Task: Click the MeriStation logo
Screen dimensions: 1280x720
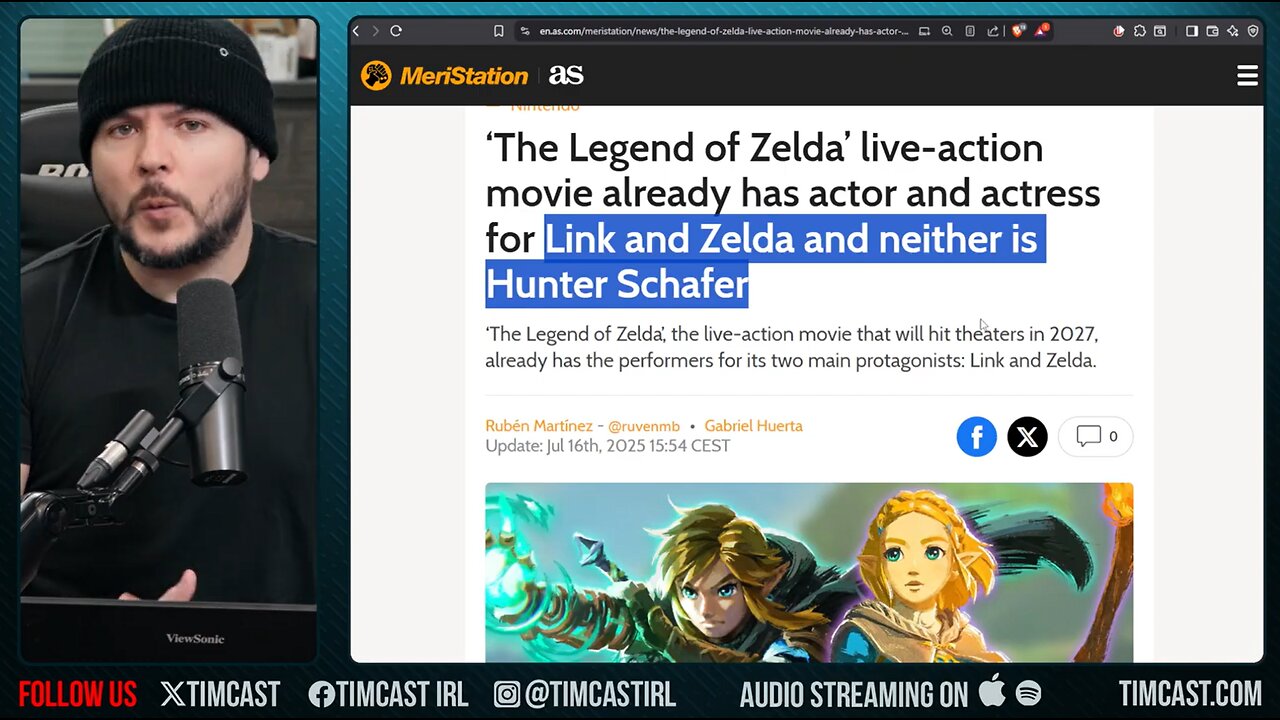Action: 444,75
